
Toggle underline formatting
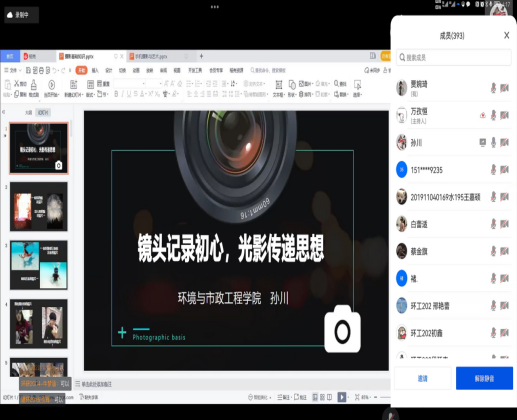click(x=129, y=94)
